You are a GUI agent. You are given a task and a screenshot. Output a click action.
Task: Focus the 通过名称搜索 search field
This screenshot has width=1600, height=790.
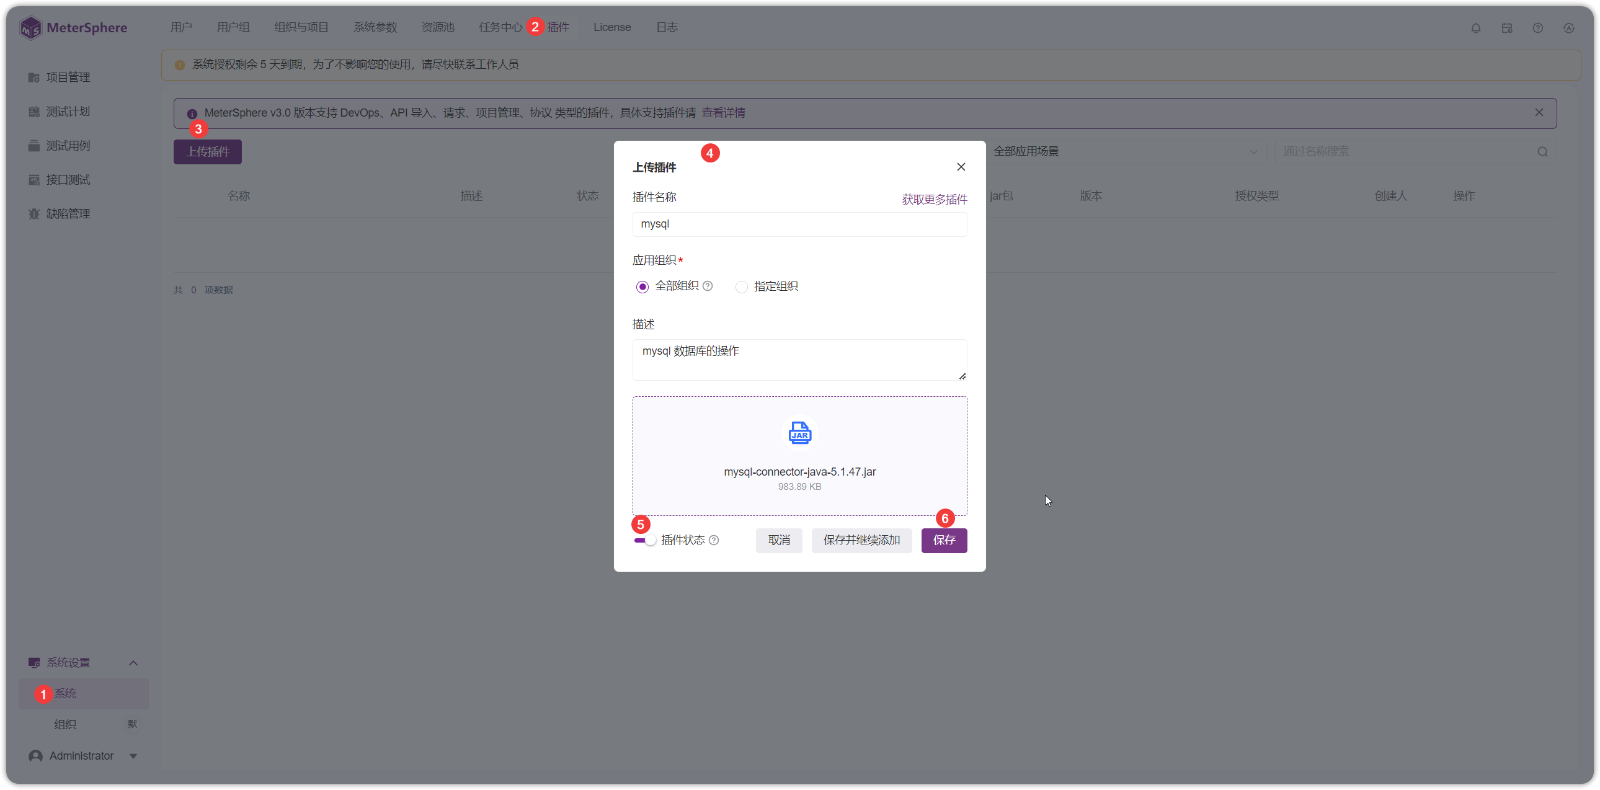click(1414, 152)
